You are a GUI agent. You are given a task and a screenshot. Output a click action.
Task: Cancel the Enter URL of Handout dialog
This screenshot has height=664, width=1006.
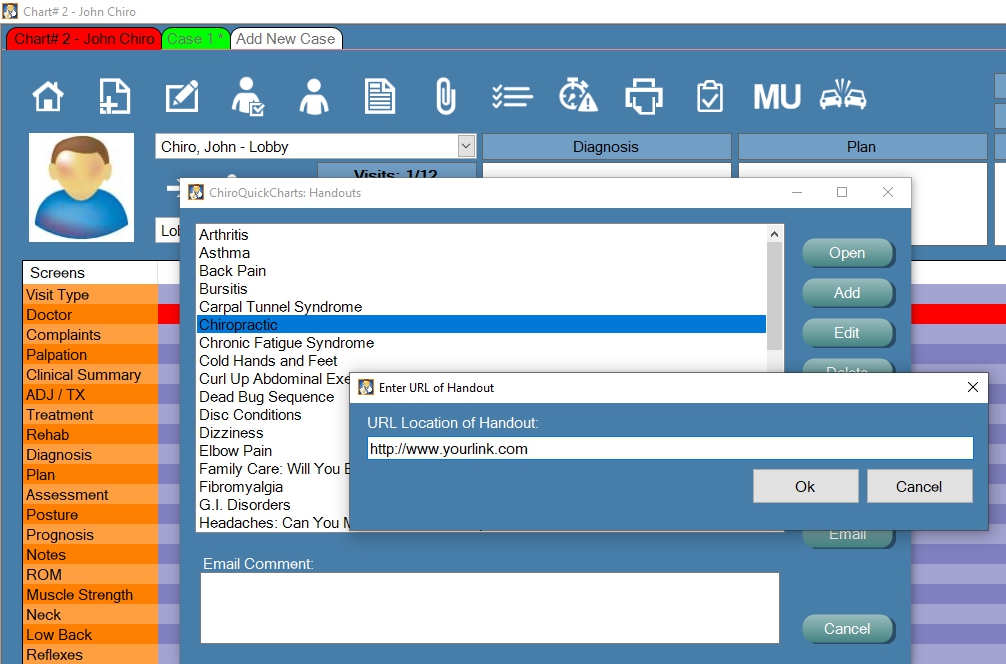coord(919,486)
